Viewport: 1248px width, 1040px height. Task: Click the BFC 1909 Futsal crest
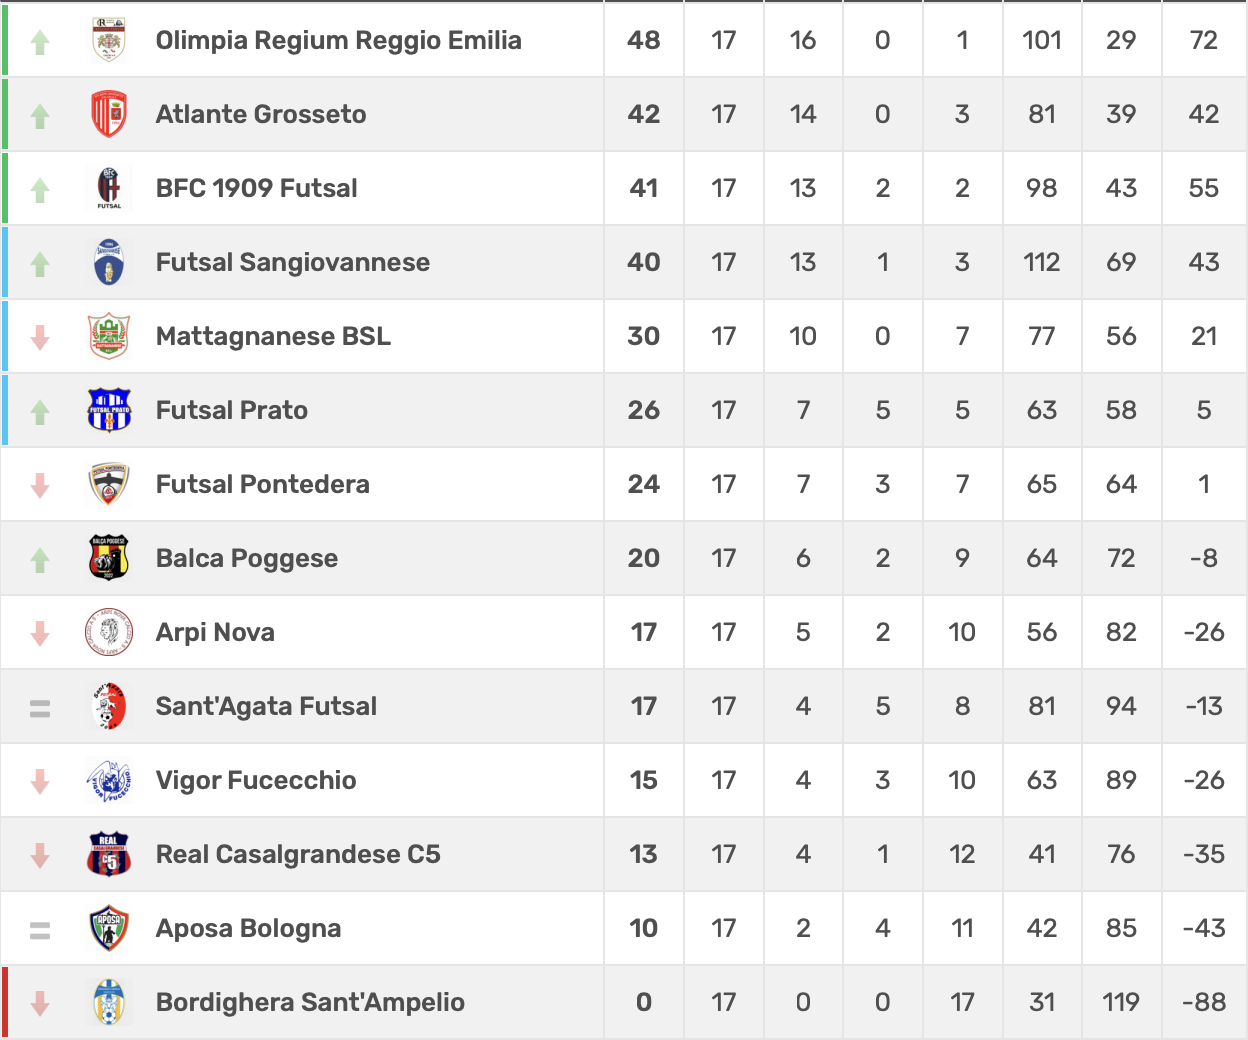[109, 188]
